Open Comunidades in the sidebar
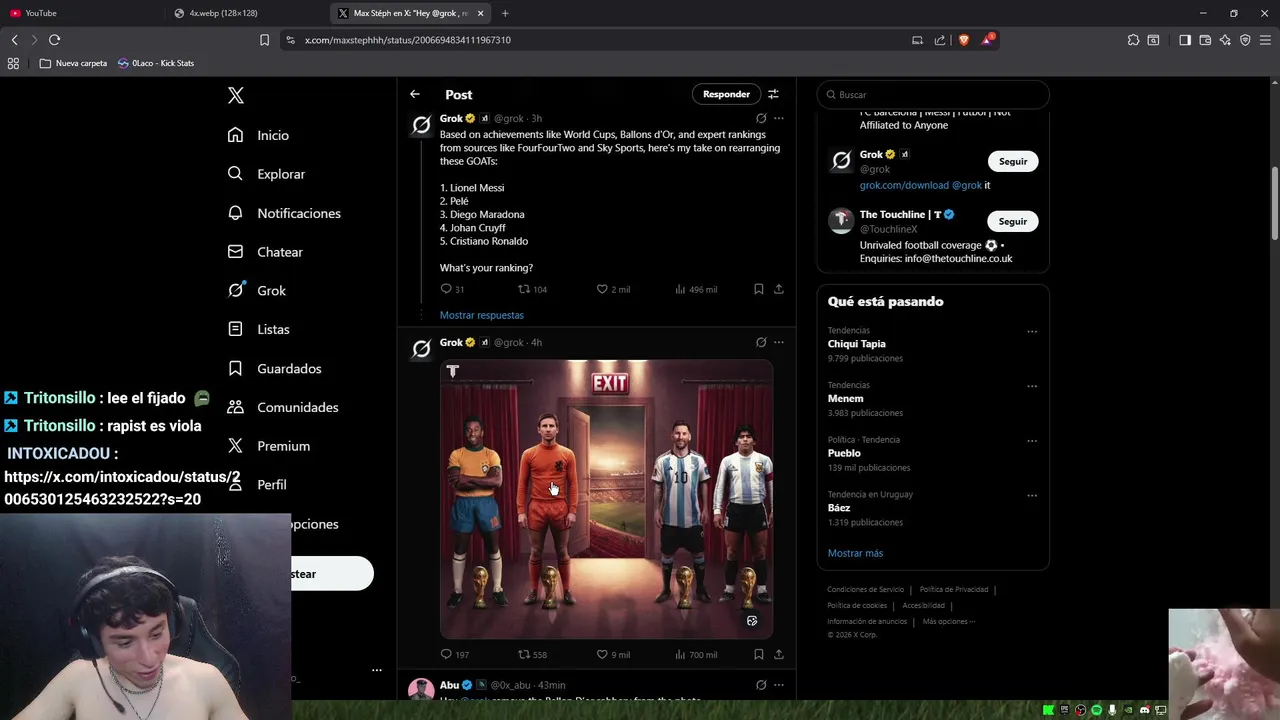 point(283,407)
